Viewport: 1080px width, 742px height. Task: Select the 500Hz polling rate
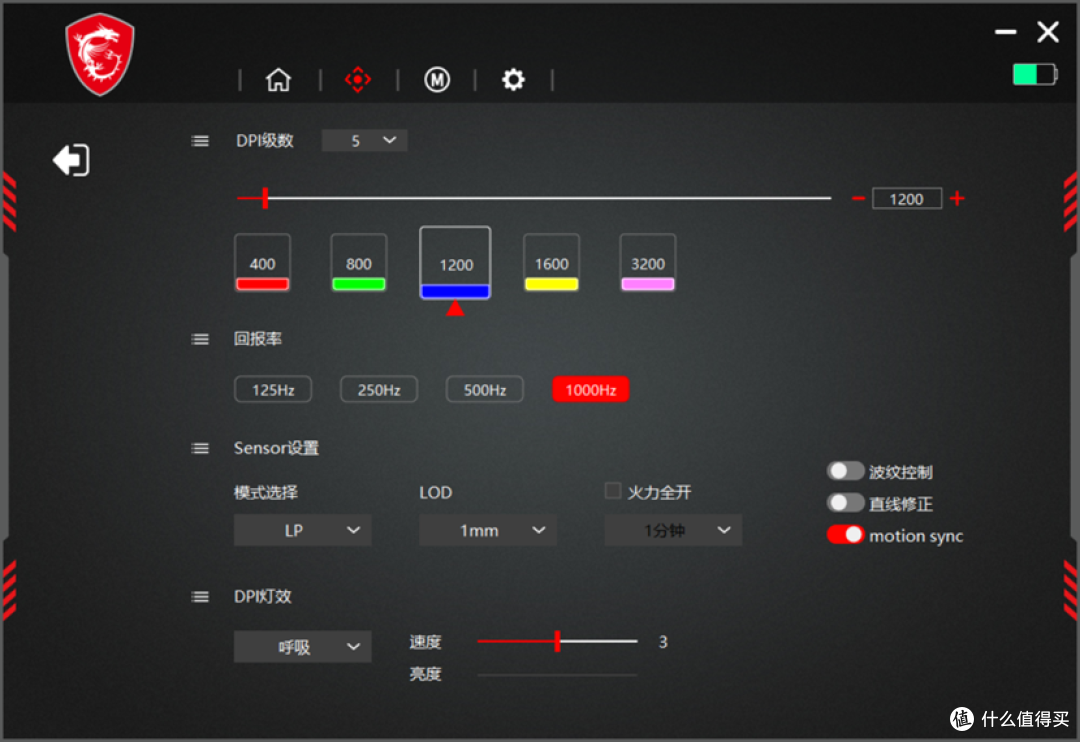pos(484,389)
